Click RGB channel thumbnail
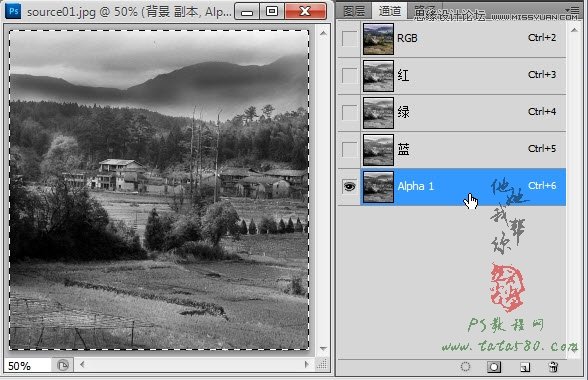Viewport: 588px width, 380px height. pos(378,39)
